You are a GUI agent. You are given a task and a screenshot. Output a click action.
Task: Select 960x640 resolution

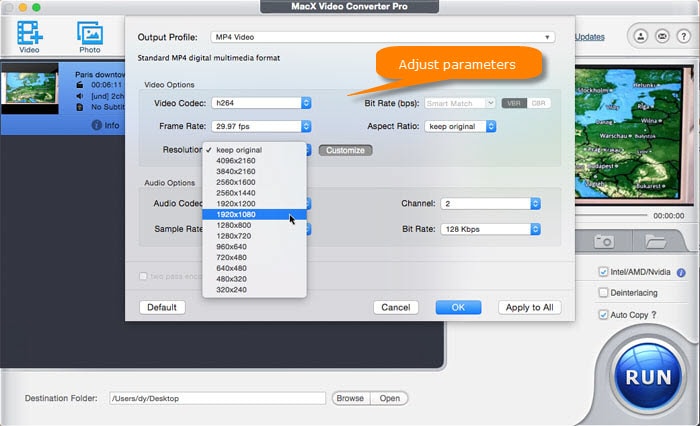(254, 246)
